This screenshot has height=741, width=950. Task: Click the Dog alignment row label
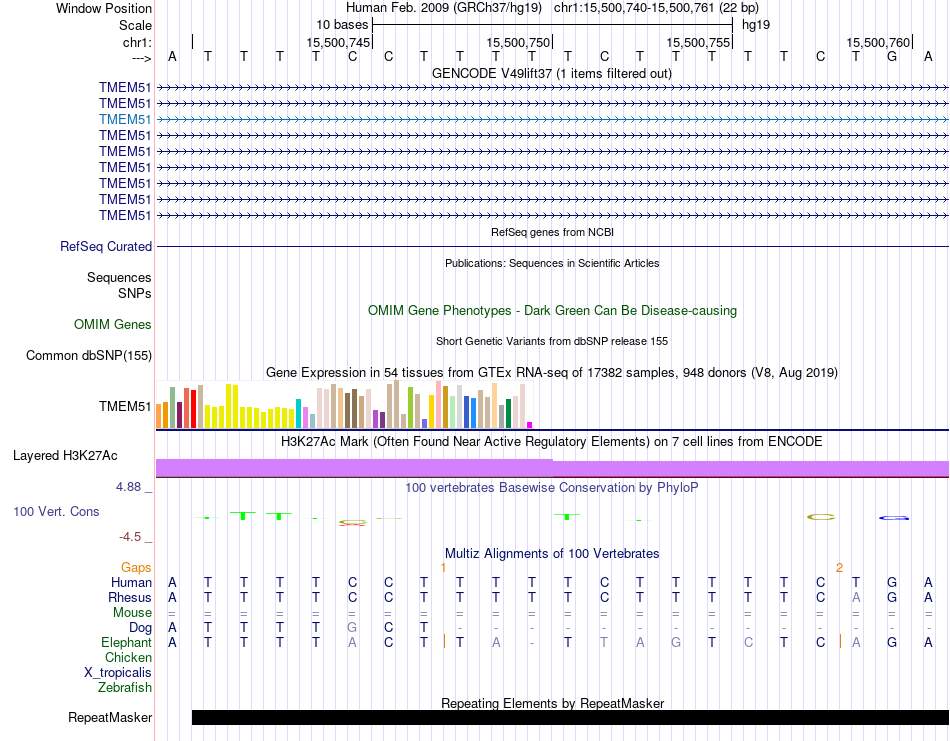(140, 628)
